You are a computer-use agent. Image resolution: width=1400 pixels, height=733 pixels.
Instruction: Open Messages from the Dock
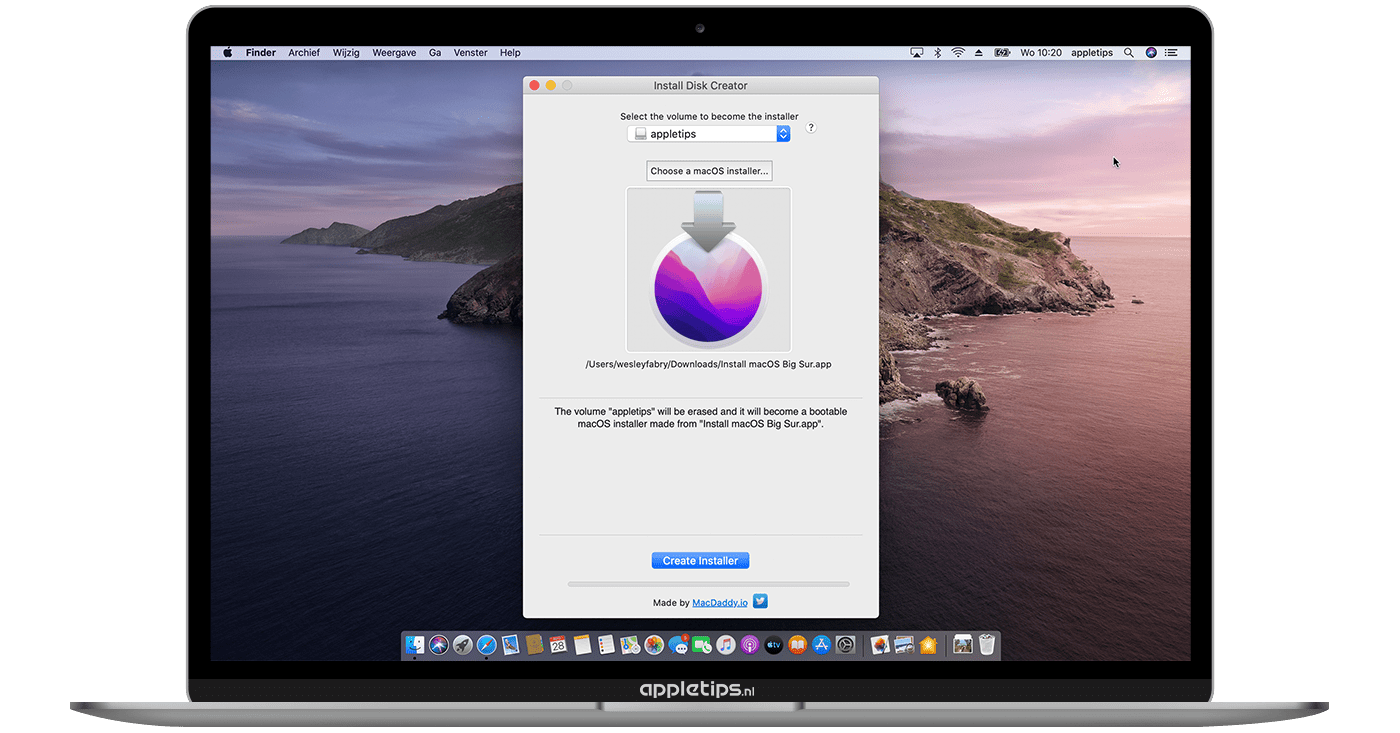point(679,645)
